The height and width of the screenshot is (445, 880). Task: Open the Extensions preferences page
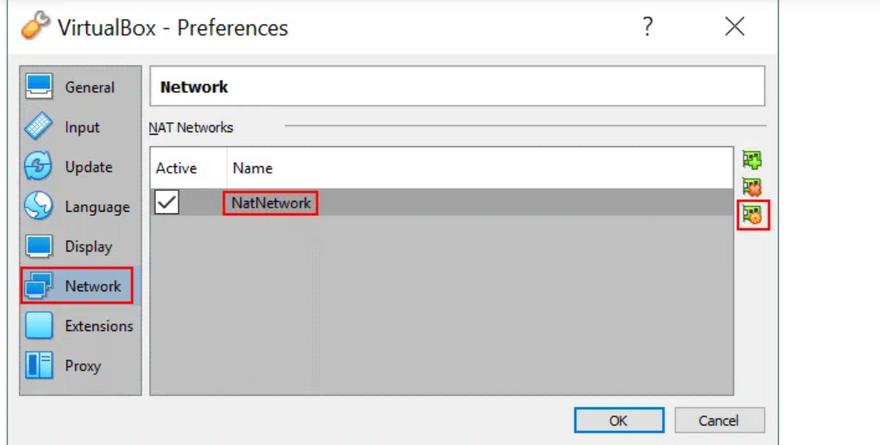98,326
